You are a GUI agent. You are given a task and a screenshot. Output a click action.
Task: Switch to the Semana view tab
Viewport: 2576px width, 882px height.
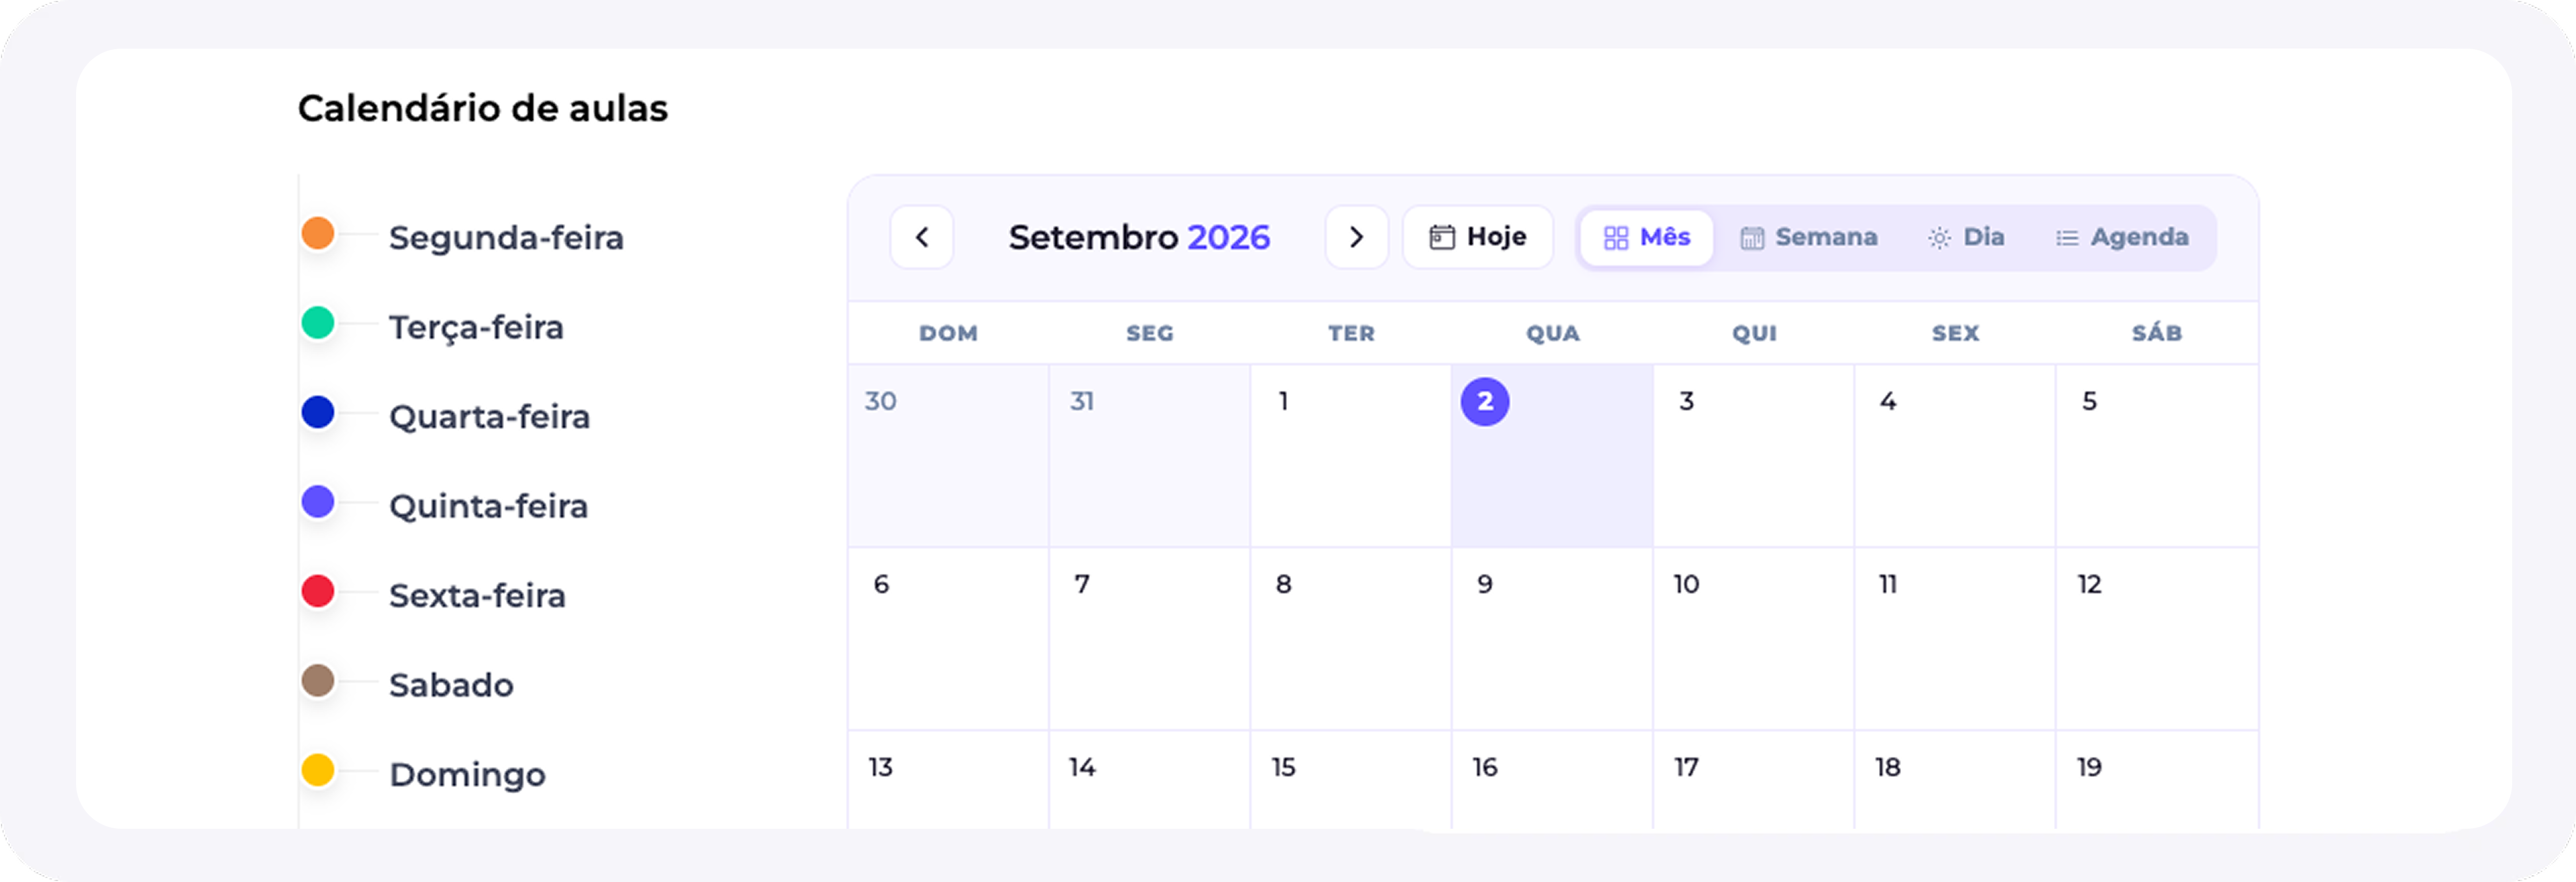tap(1808, 237)
